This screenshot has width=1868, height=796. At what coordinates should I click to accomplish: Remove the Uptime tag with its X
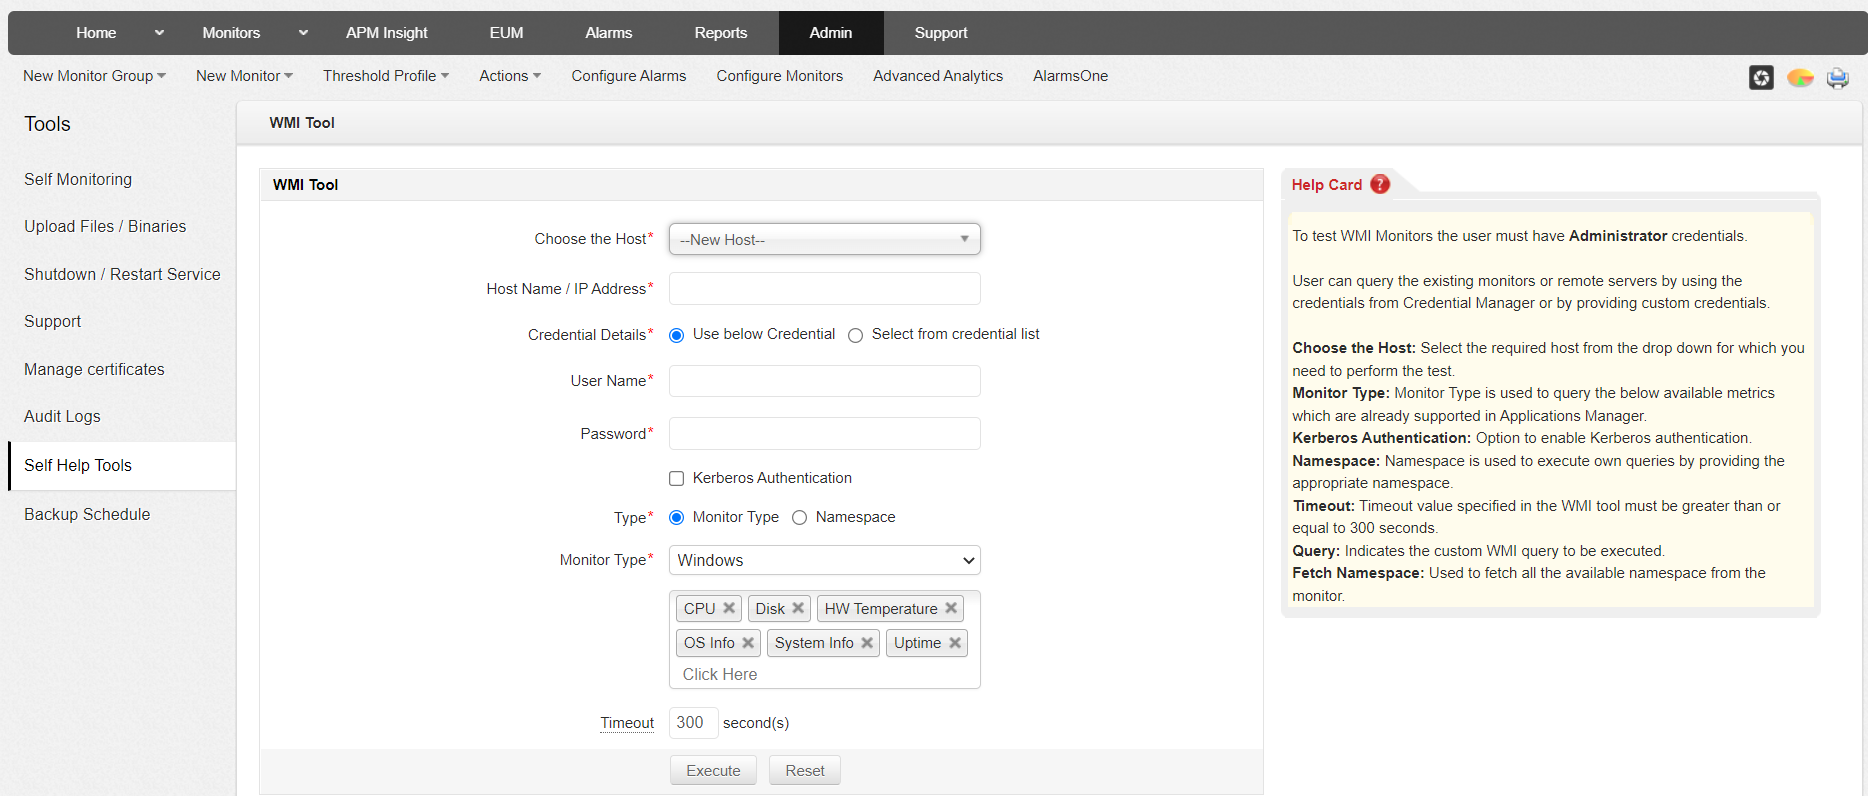955,643
